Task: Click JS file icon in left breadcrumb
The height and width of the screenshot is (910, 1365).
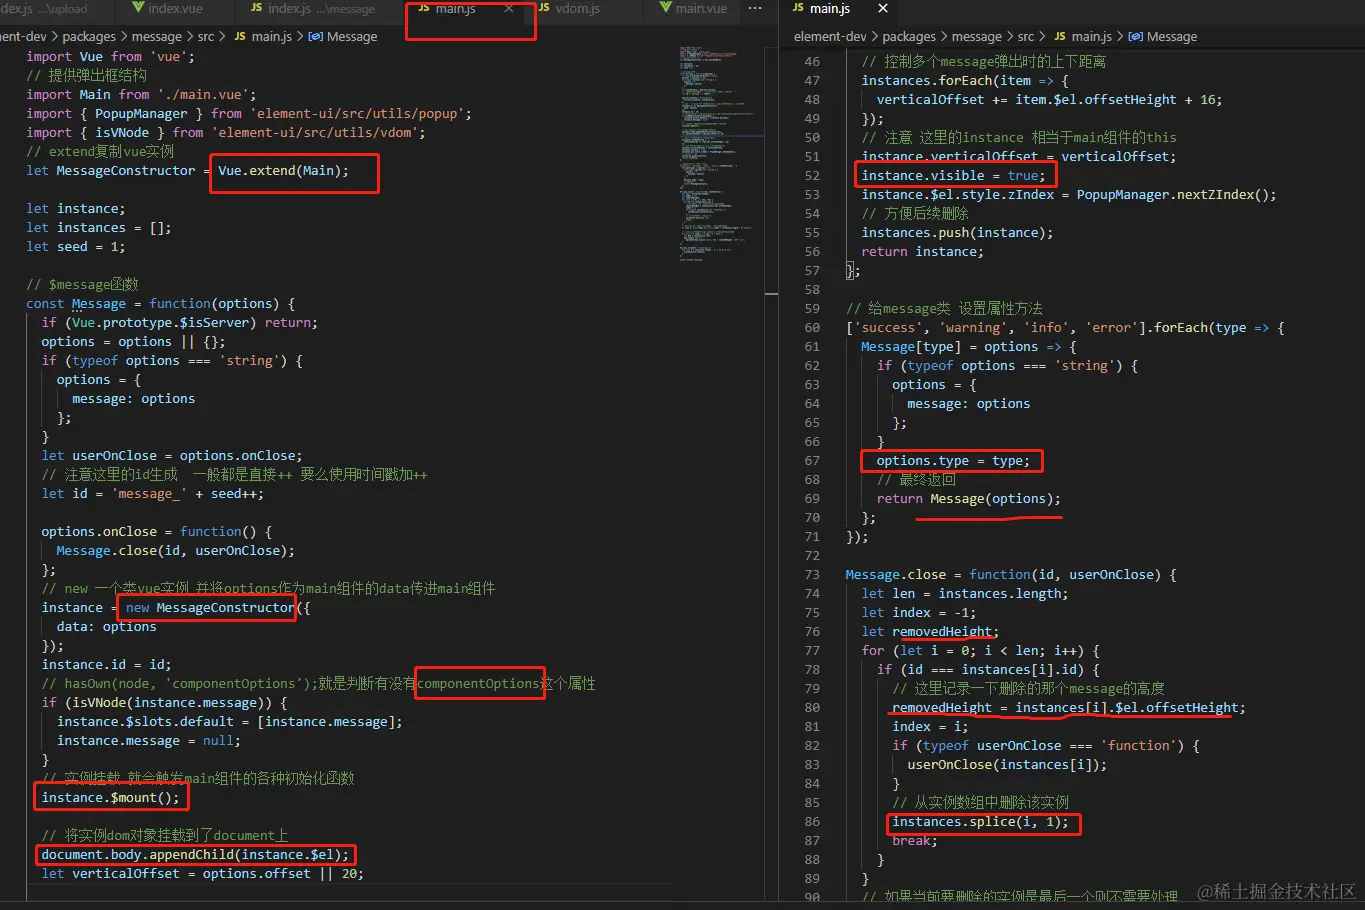Action: pyautogui.click(x=240, y=36)
